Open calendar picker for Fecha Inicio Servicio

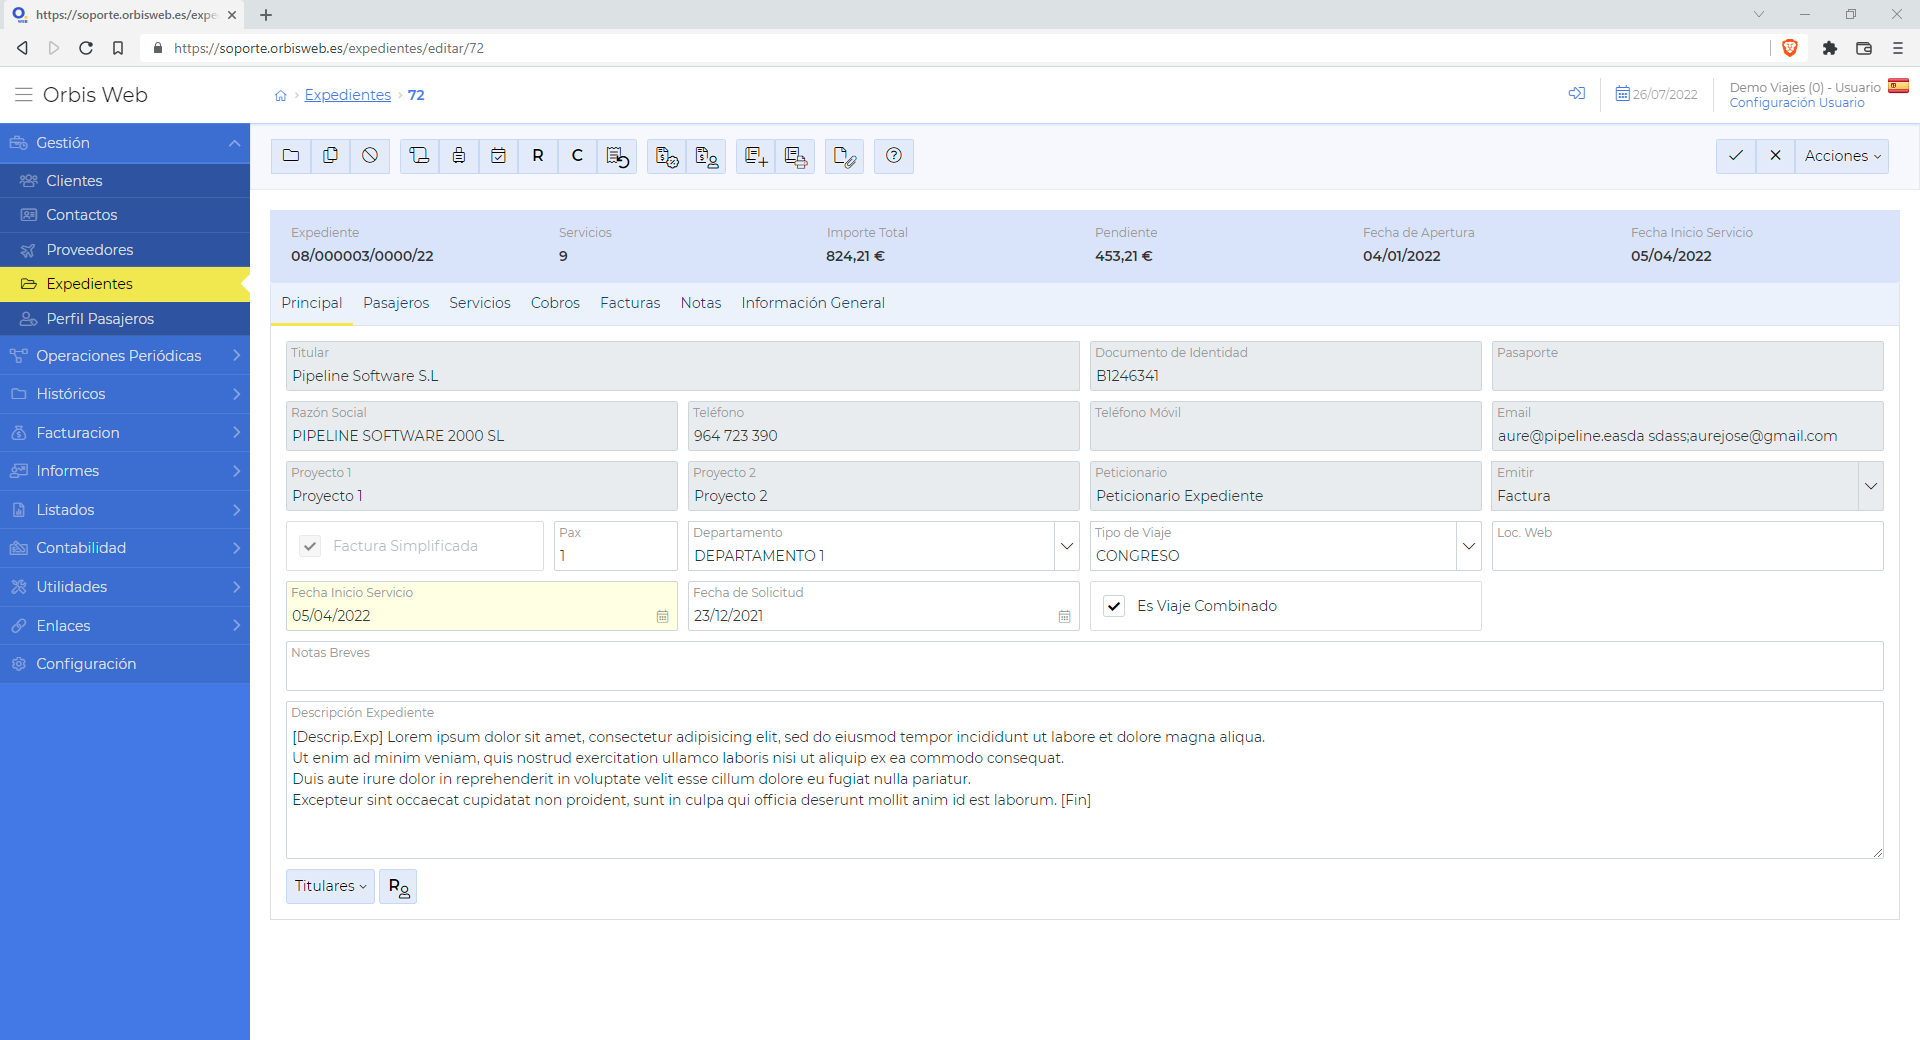pos(662,617)
